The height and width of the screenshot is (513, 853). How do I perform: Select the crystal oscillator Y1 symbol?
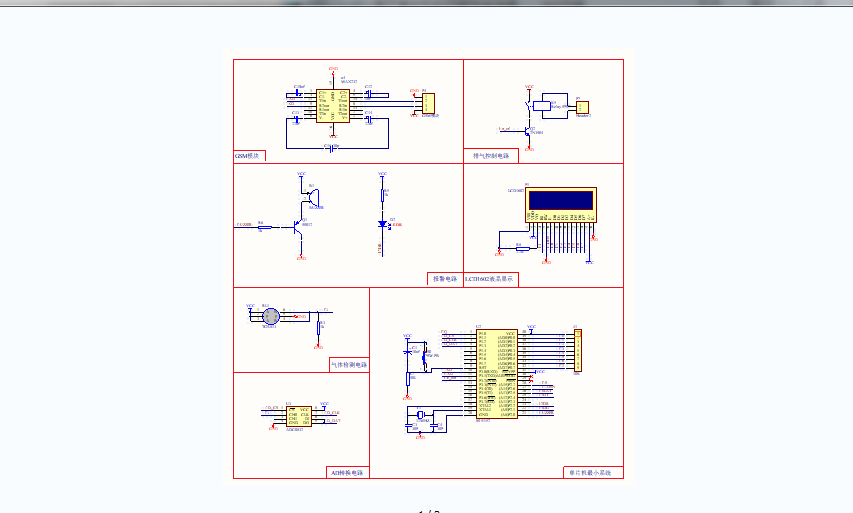pos(420,415)
